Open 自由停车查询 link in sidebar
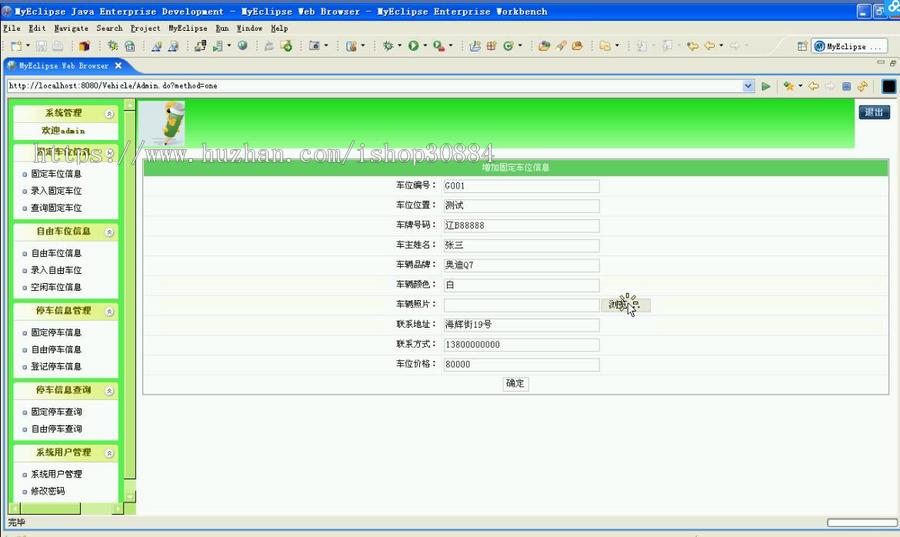900x537 pixels. pos(56,429)
